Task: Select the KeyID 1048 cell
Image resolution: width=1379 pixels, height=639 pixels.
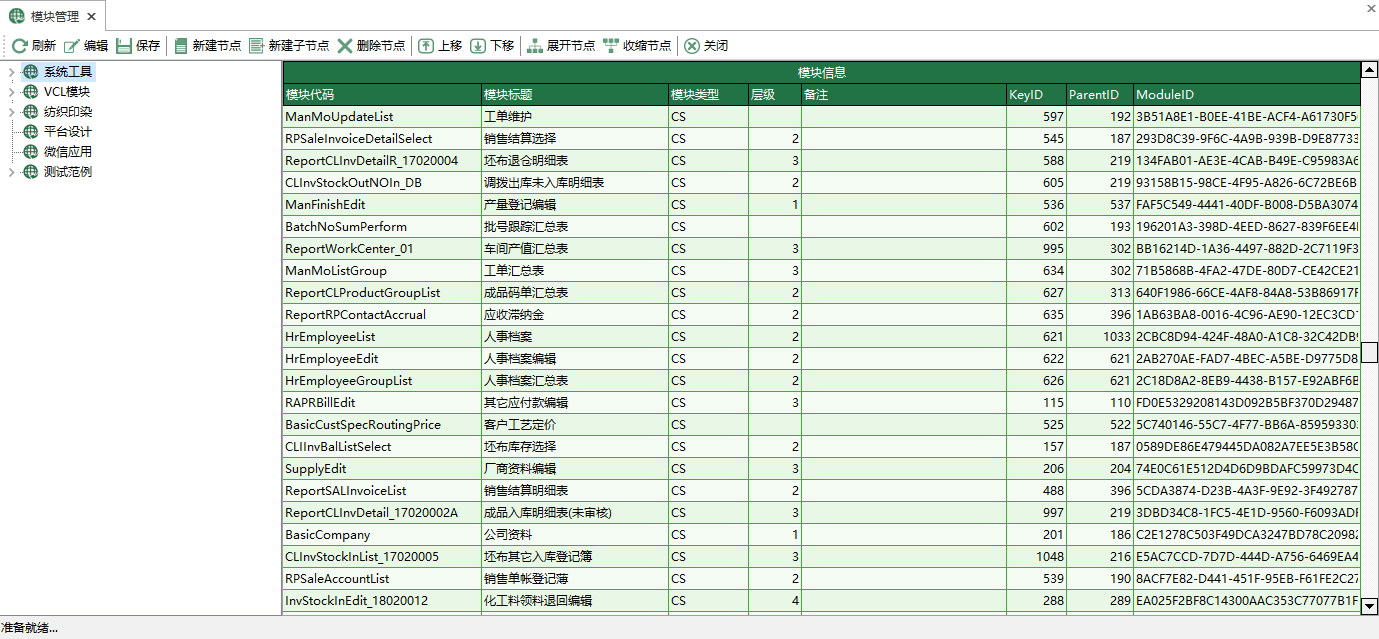Action: tap(1036, 557)
